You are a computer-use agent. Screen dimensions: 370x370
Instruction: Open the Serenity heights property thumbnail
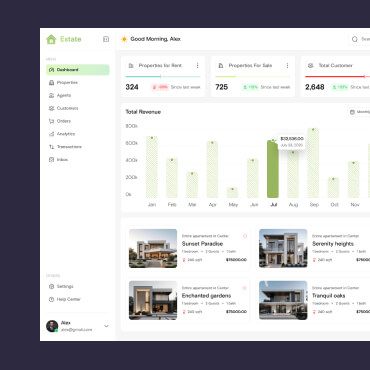click(283, 248)
